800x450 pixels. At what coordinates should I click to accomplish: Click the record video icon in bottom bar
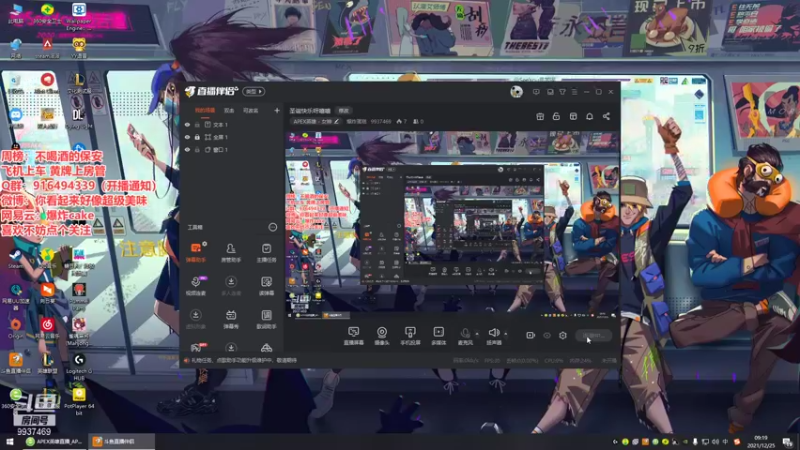click(531, 335)
